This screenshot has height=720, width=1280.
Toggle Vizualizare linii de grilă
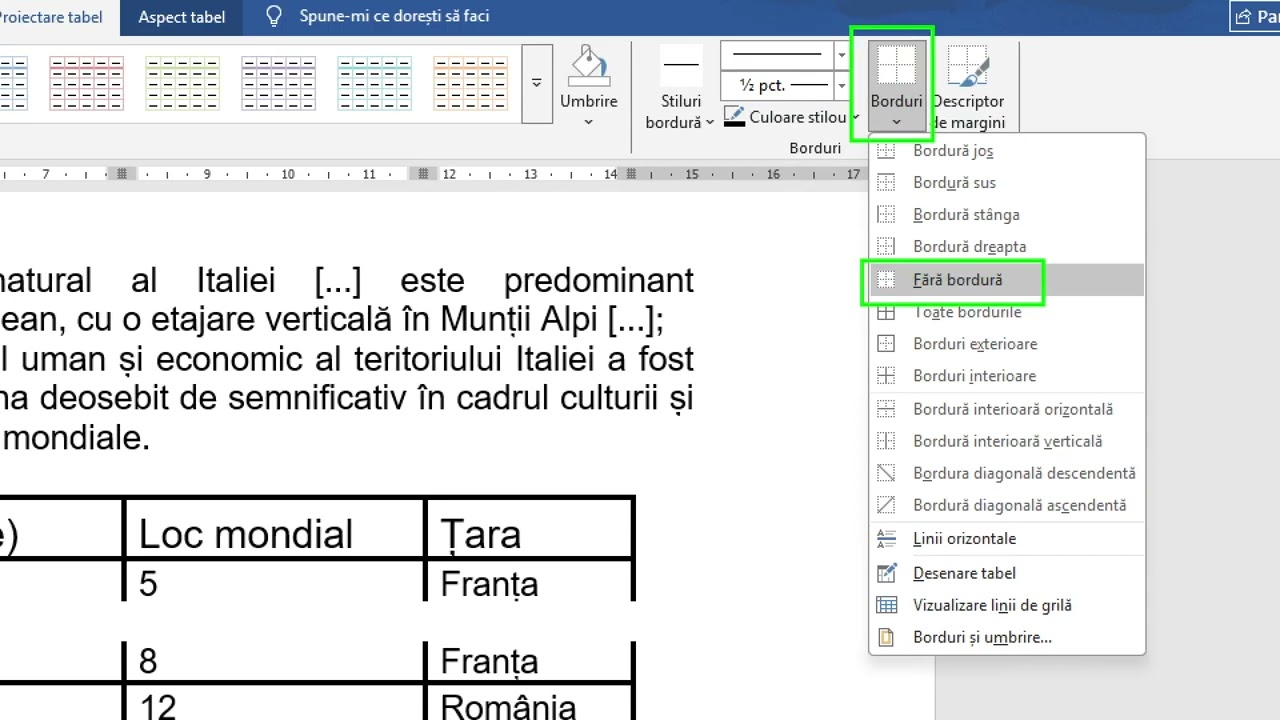(x=1007, y=605)
